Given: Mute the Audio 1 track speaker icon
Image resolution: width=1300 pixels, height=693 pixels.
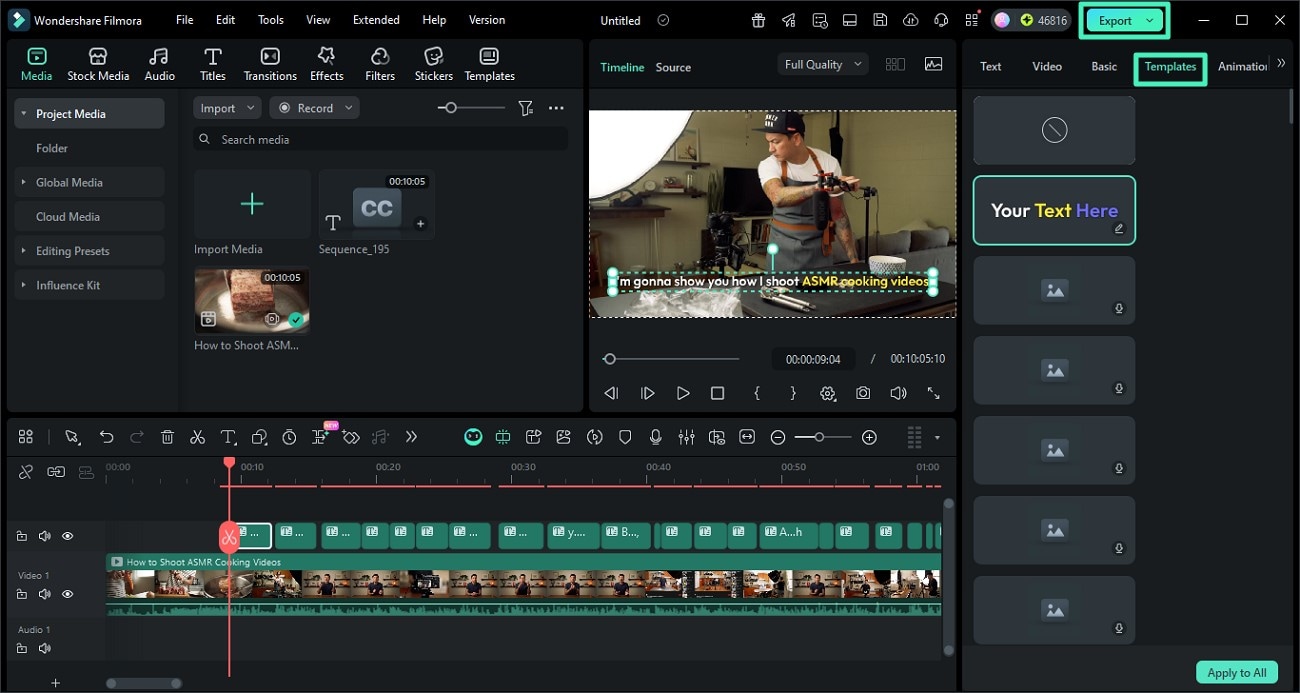Looking at the screenshot, I should tap(44, 648).
